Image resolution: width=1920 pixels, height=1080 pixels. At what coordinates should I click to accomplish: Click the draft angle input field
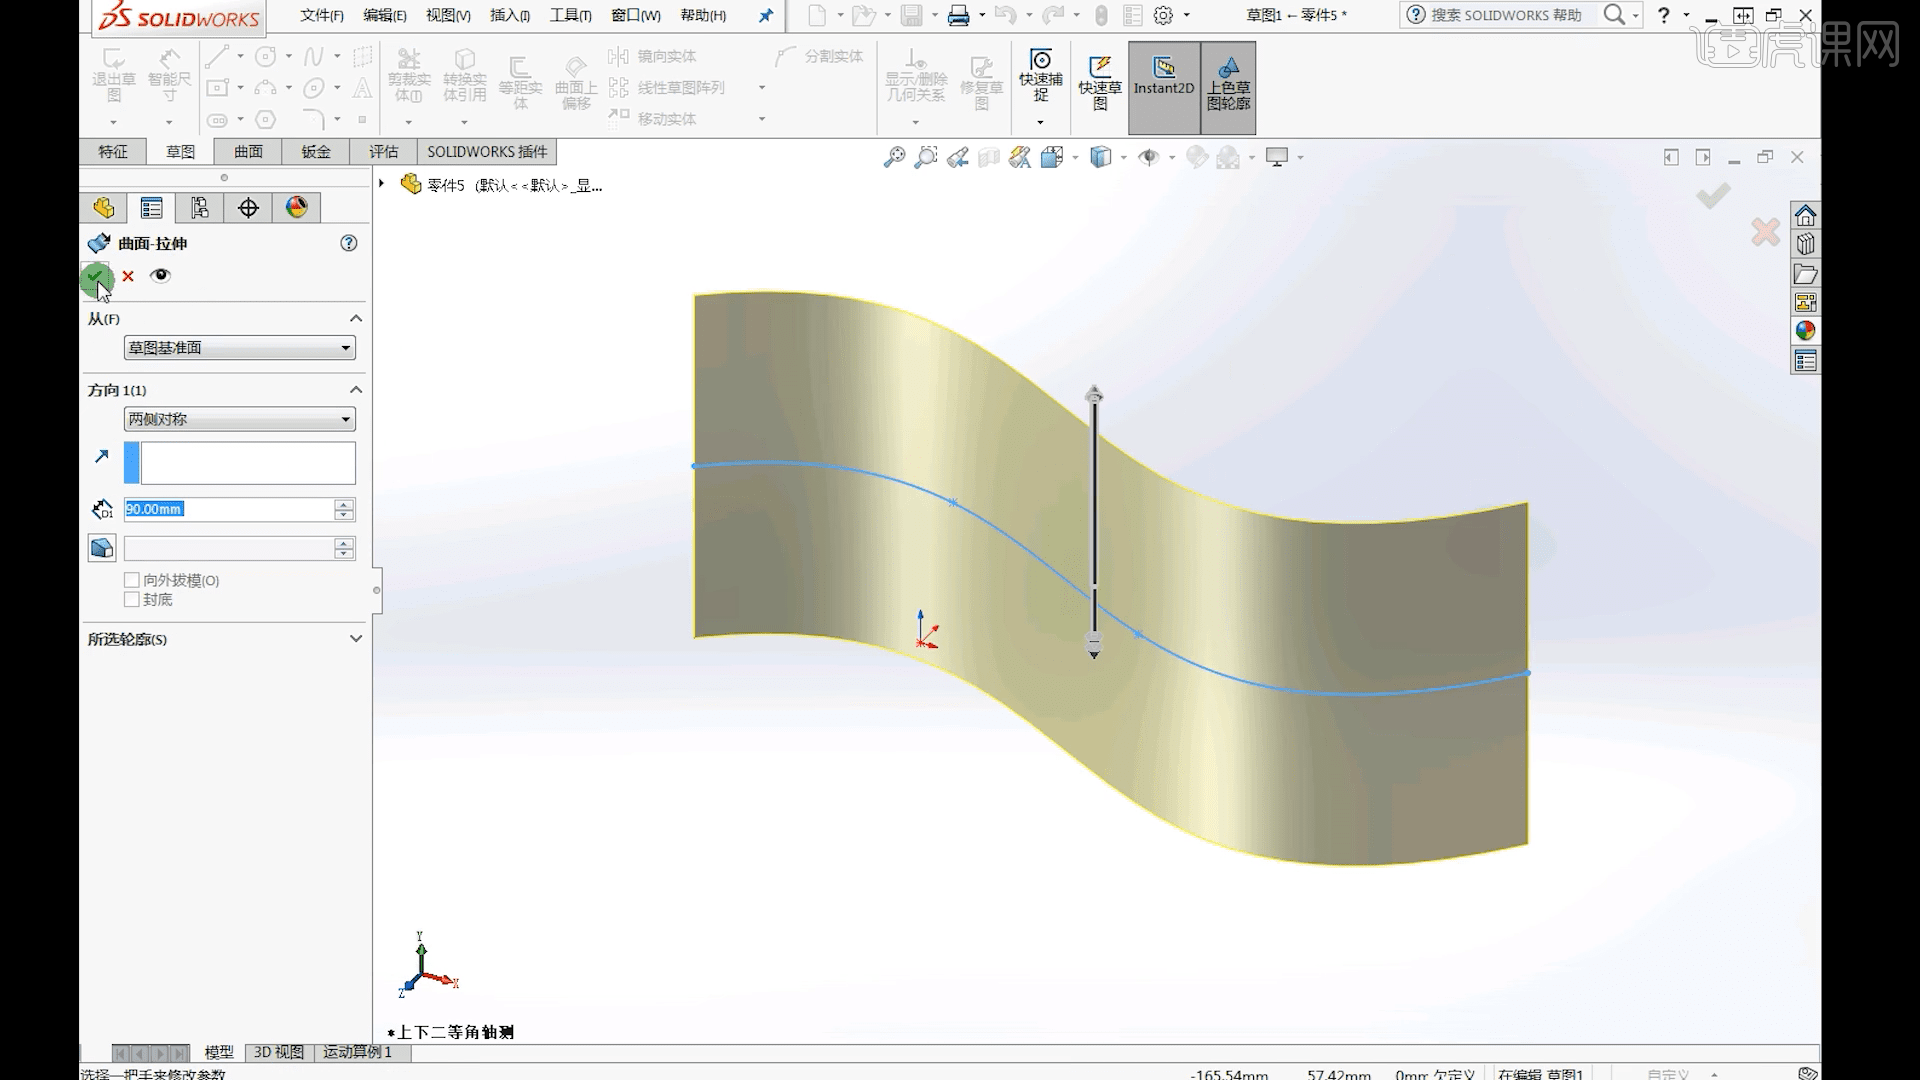point(228,548)
